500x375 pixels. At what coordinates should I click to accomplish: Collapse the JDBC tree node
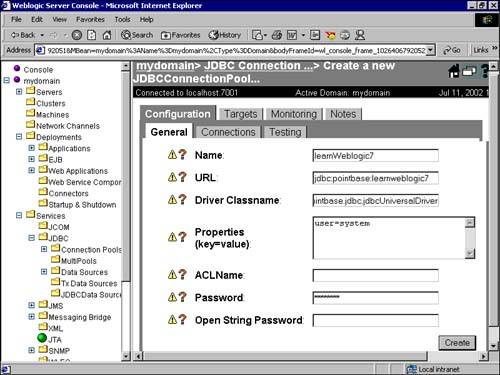click(31, 238)
